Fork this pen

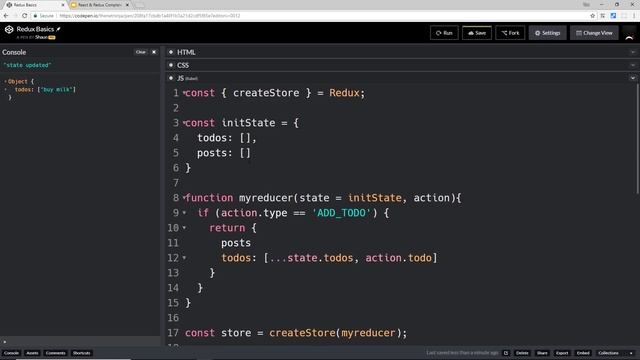coord(510,33)
